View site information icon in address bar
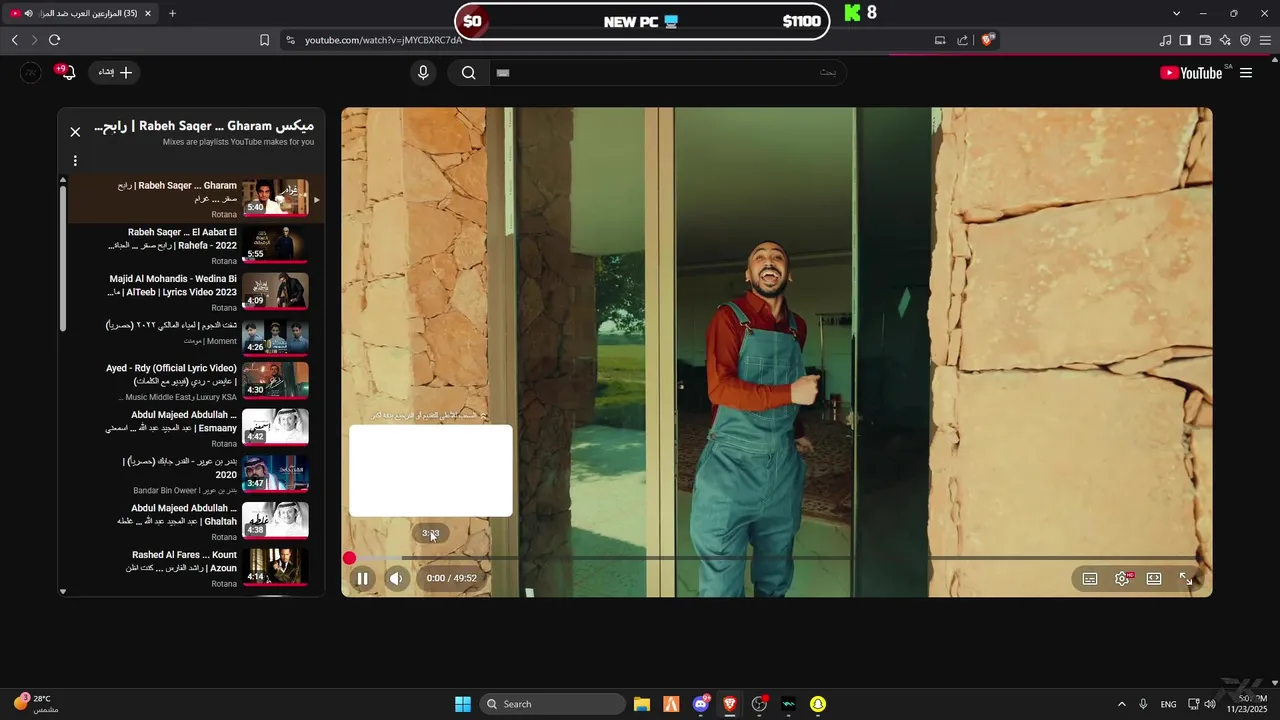This screenshot has width=1280, height=720. (290, 40)
